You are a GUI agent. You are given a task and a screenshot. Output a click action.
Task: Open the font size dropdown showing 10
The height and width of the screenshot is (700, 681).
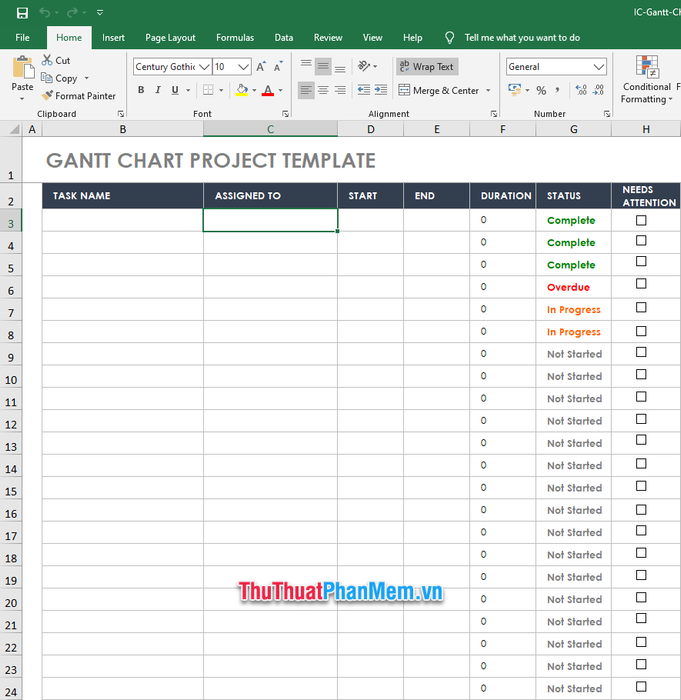pyautogui.click(x=245, y=67)
